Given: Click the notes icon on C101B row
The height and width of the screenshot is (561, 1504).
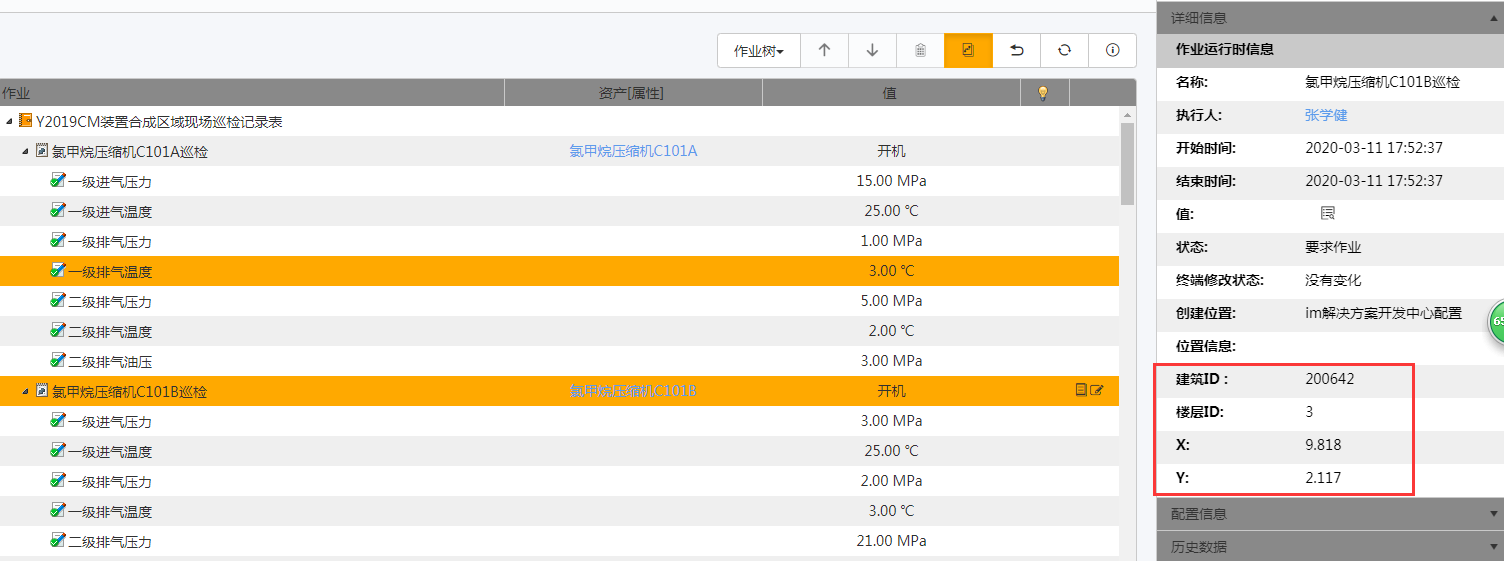Looking at the screenshot, I should click(1081, 391).
